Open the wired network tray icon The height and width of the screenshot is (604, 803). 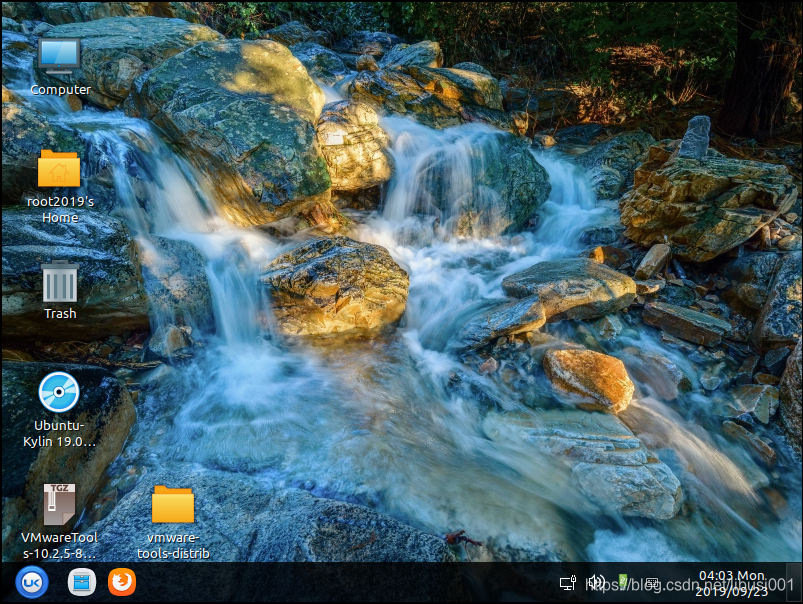point(567,583)
